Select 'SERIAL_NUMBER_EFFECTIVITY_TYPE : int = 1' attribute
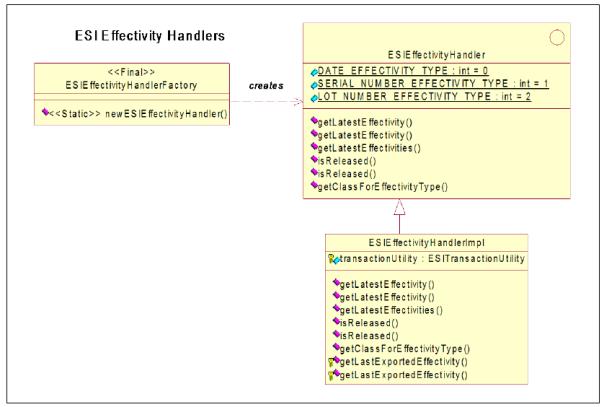This screenshot has width=604, height=407. coord(433,84)
